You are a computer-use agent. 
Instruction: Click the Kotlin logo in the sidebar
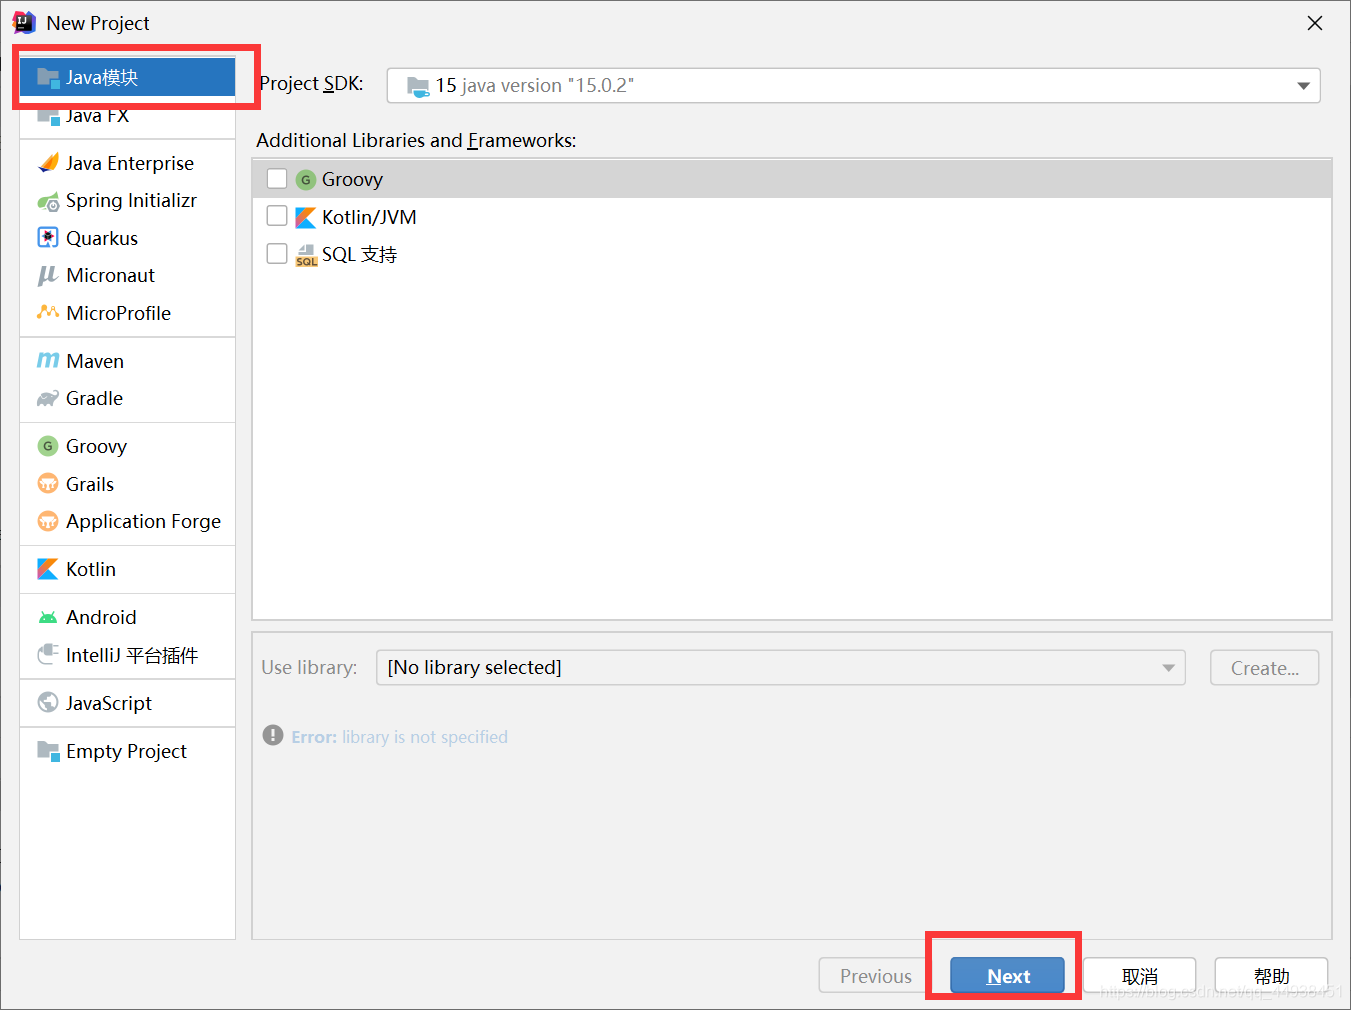point(48,569)
